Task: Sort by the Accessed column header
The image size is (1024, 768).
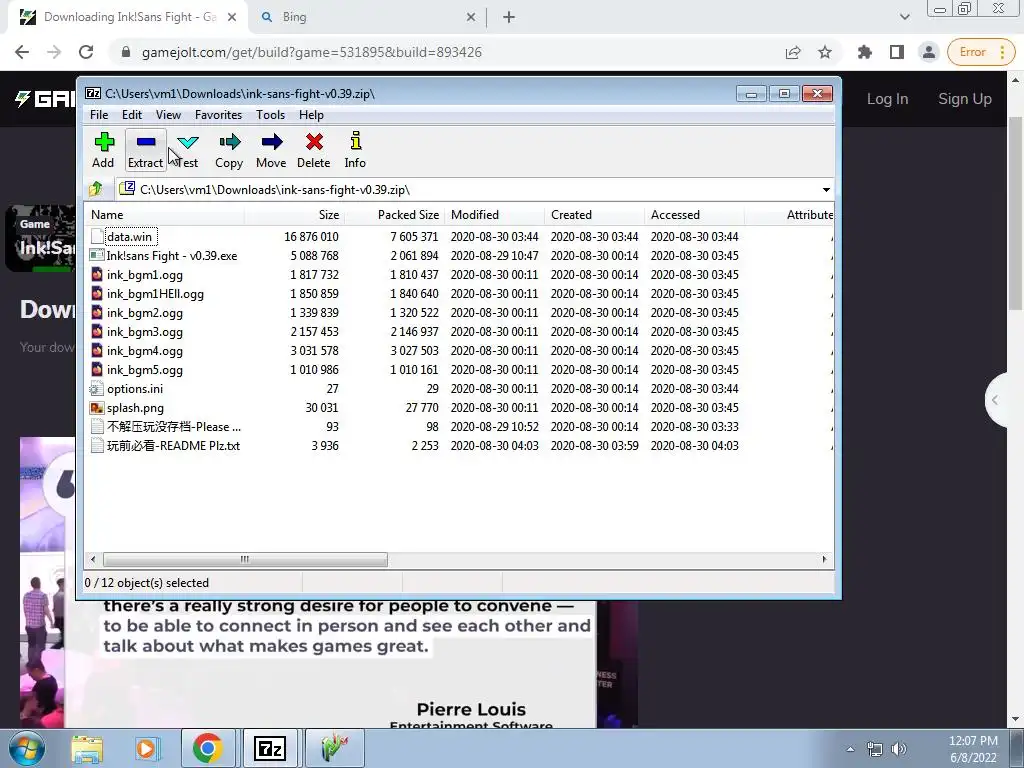Action: 694,215
